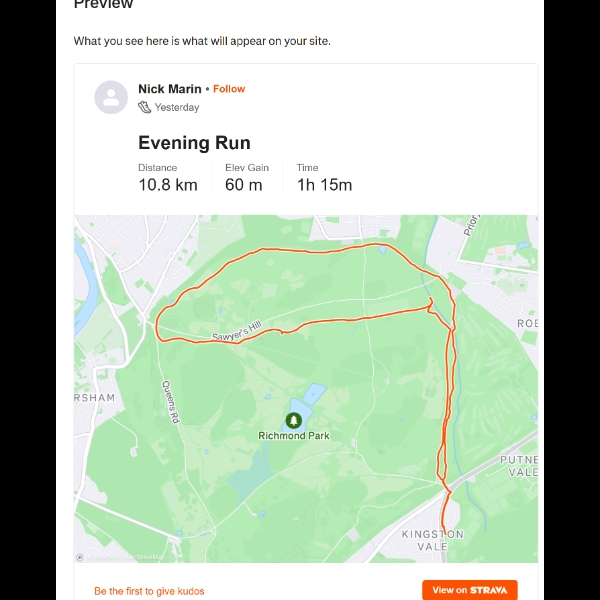Click Nick Marin's profile avatar
The image size is (600, 600).
click(111, 97)
